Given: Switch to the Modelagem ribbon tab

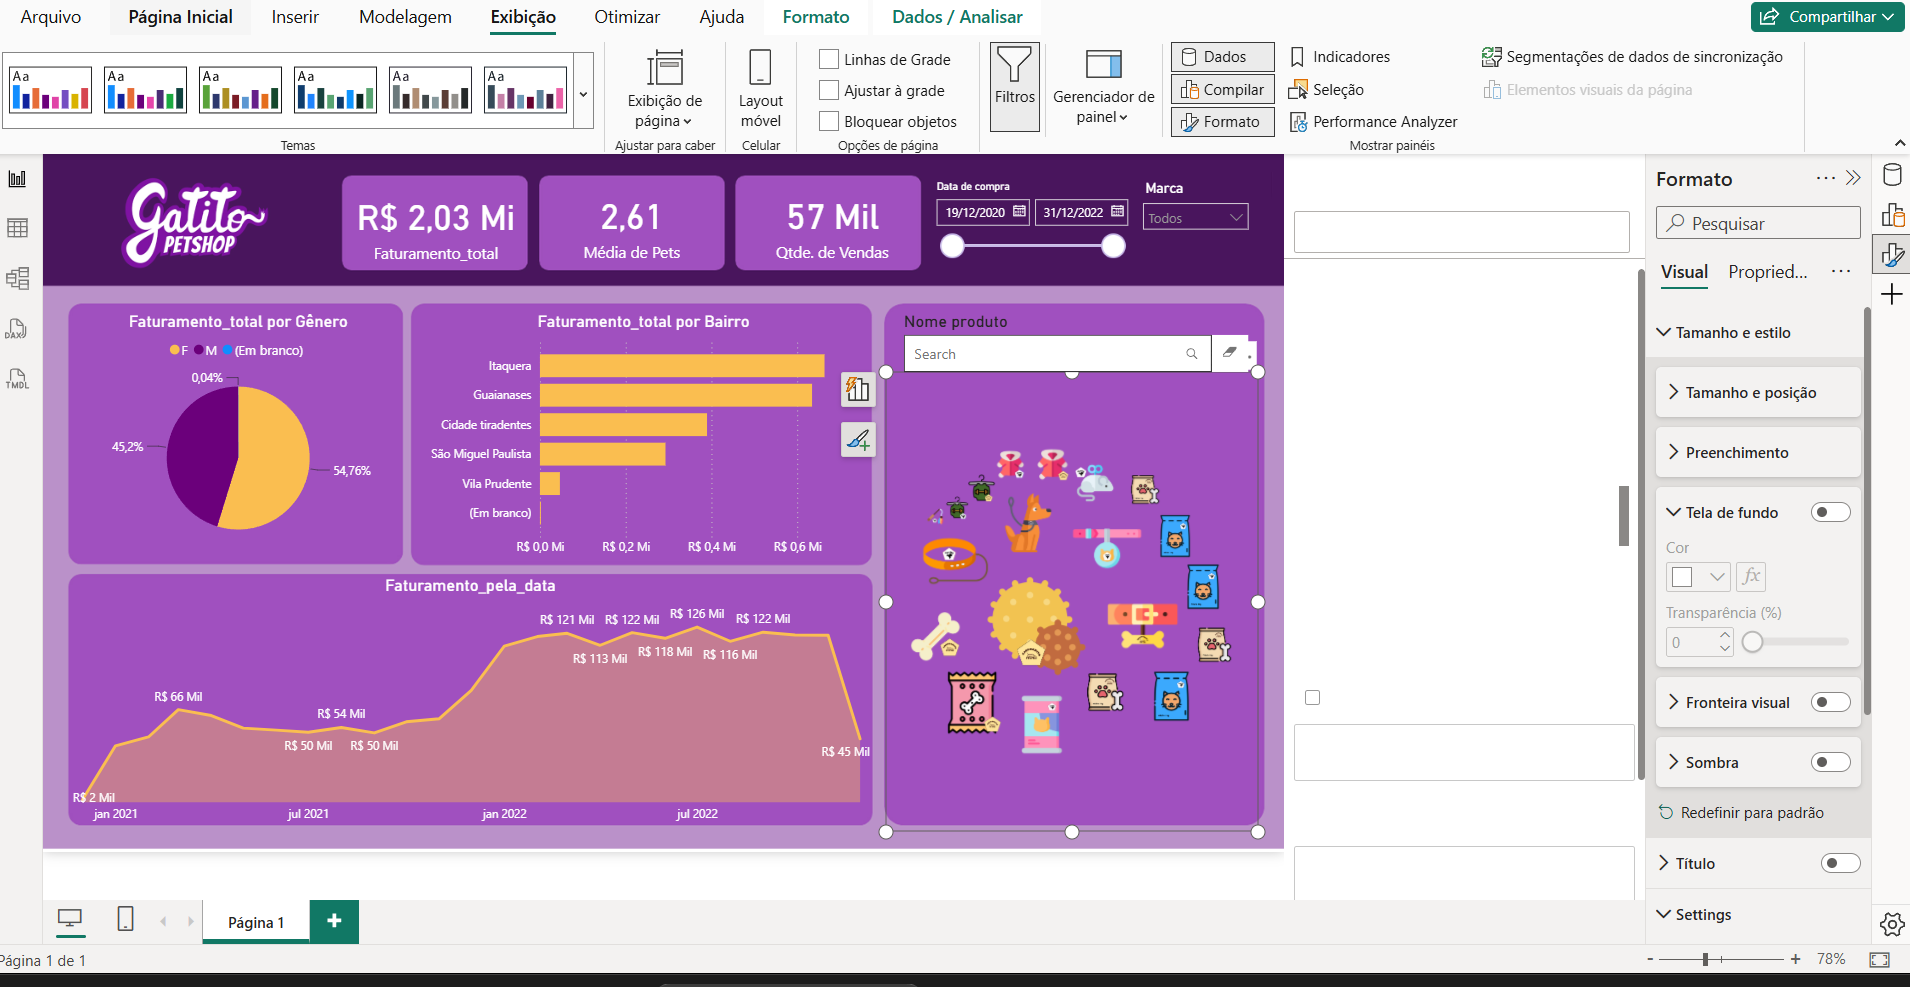Looking at the screenshot, I should coord(405,17).
